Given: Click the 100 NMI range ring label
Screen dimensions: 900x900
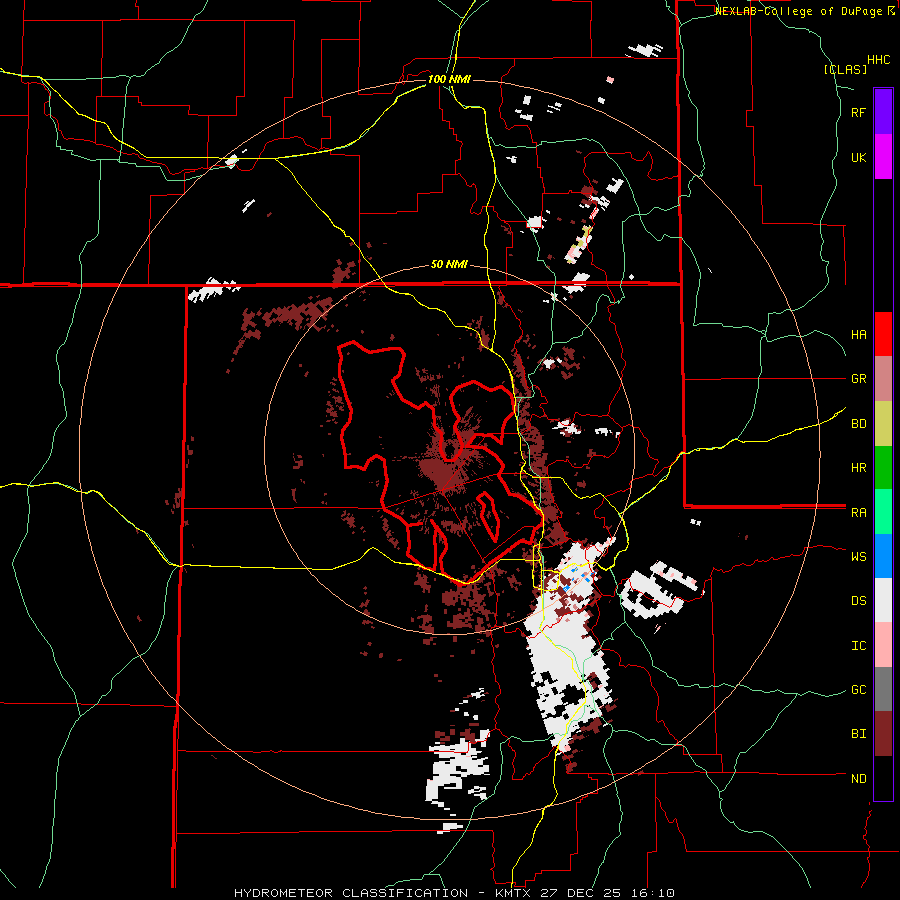Looking at the screenshot, I should click(x=449, y=79).
